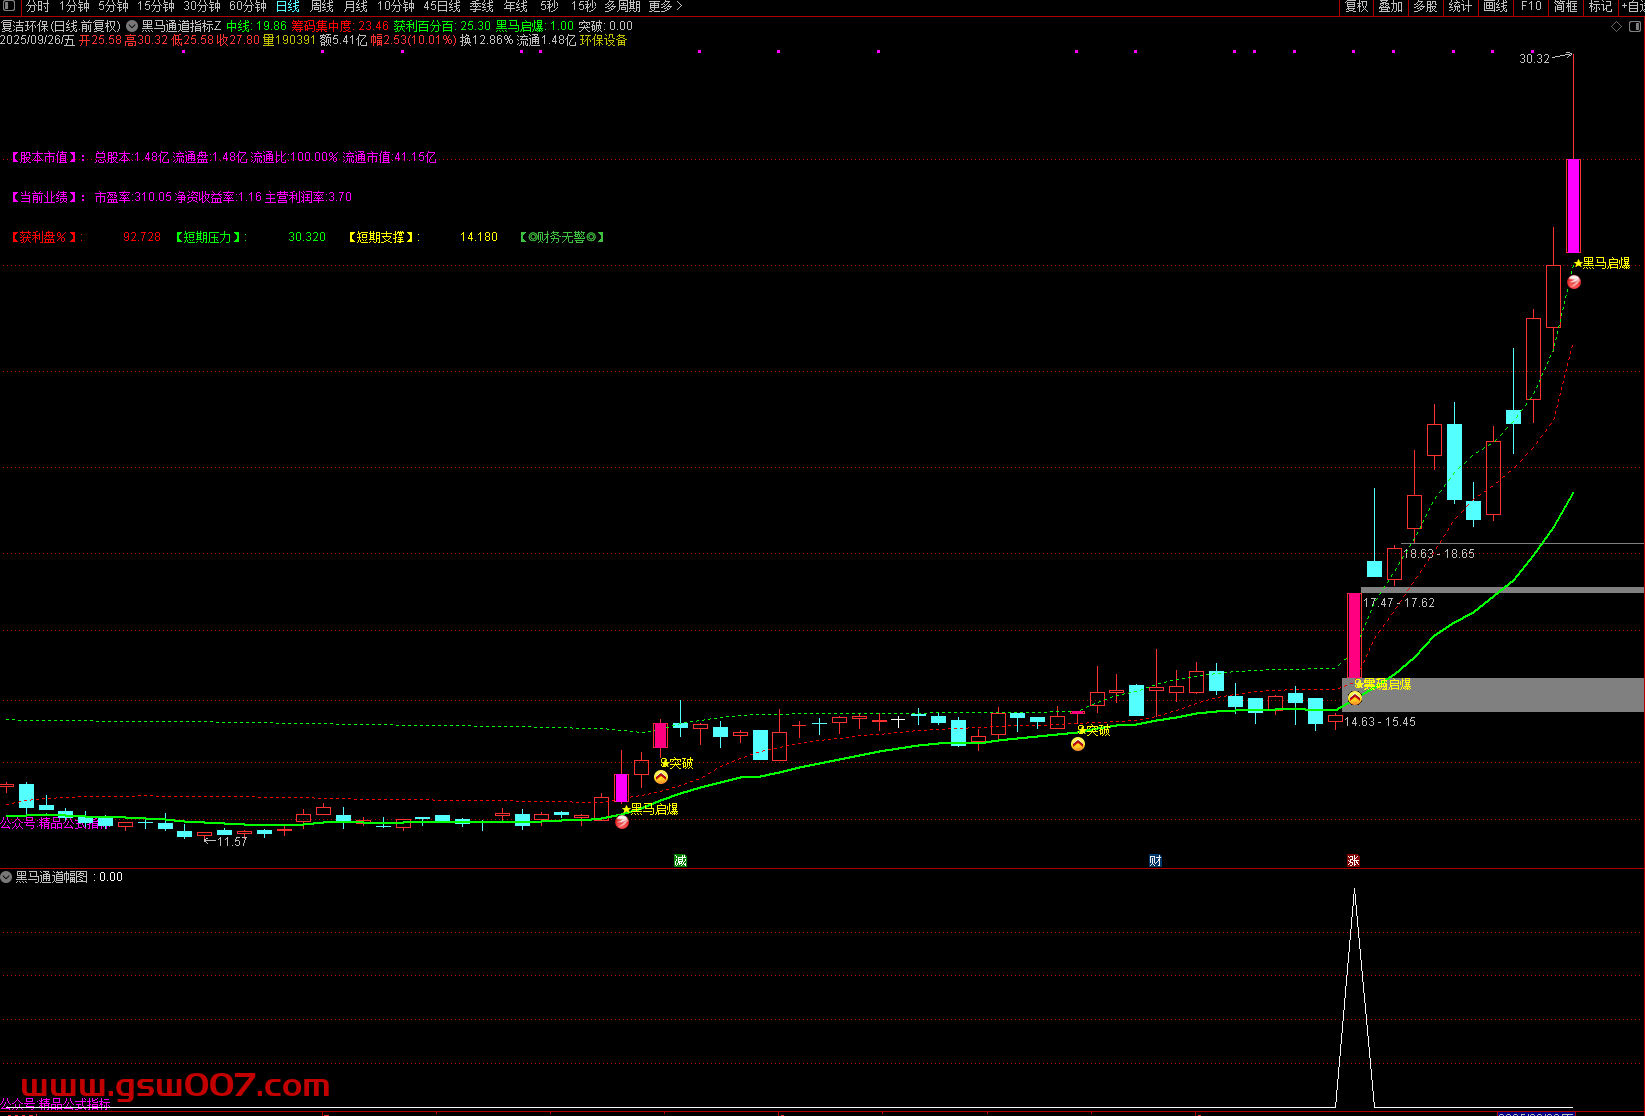Select the 45日线 period tab
1645x1116 pixels.
click(x=442, y=6)
